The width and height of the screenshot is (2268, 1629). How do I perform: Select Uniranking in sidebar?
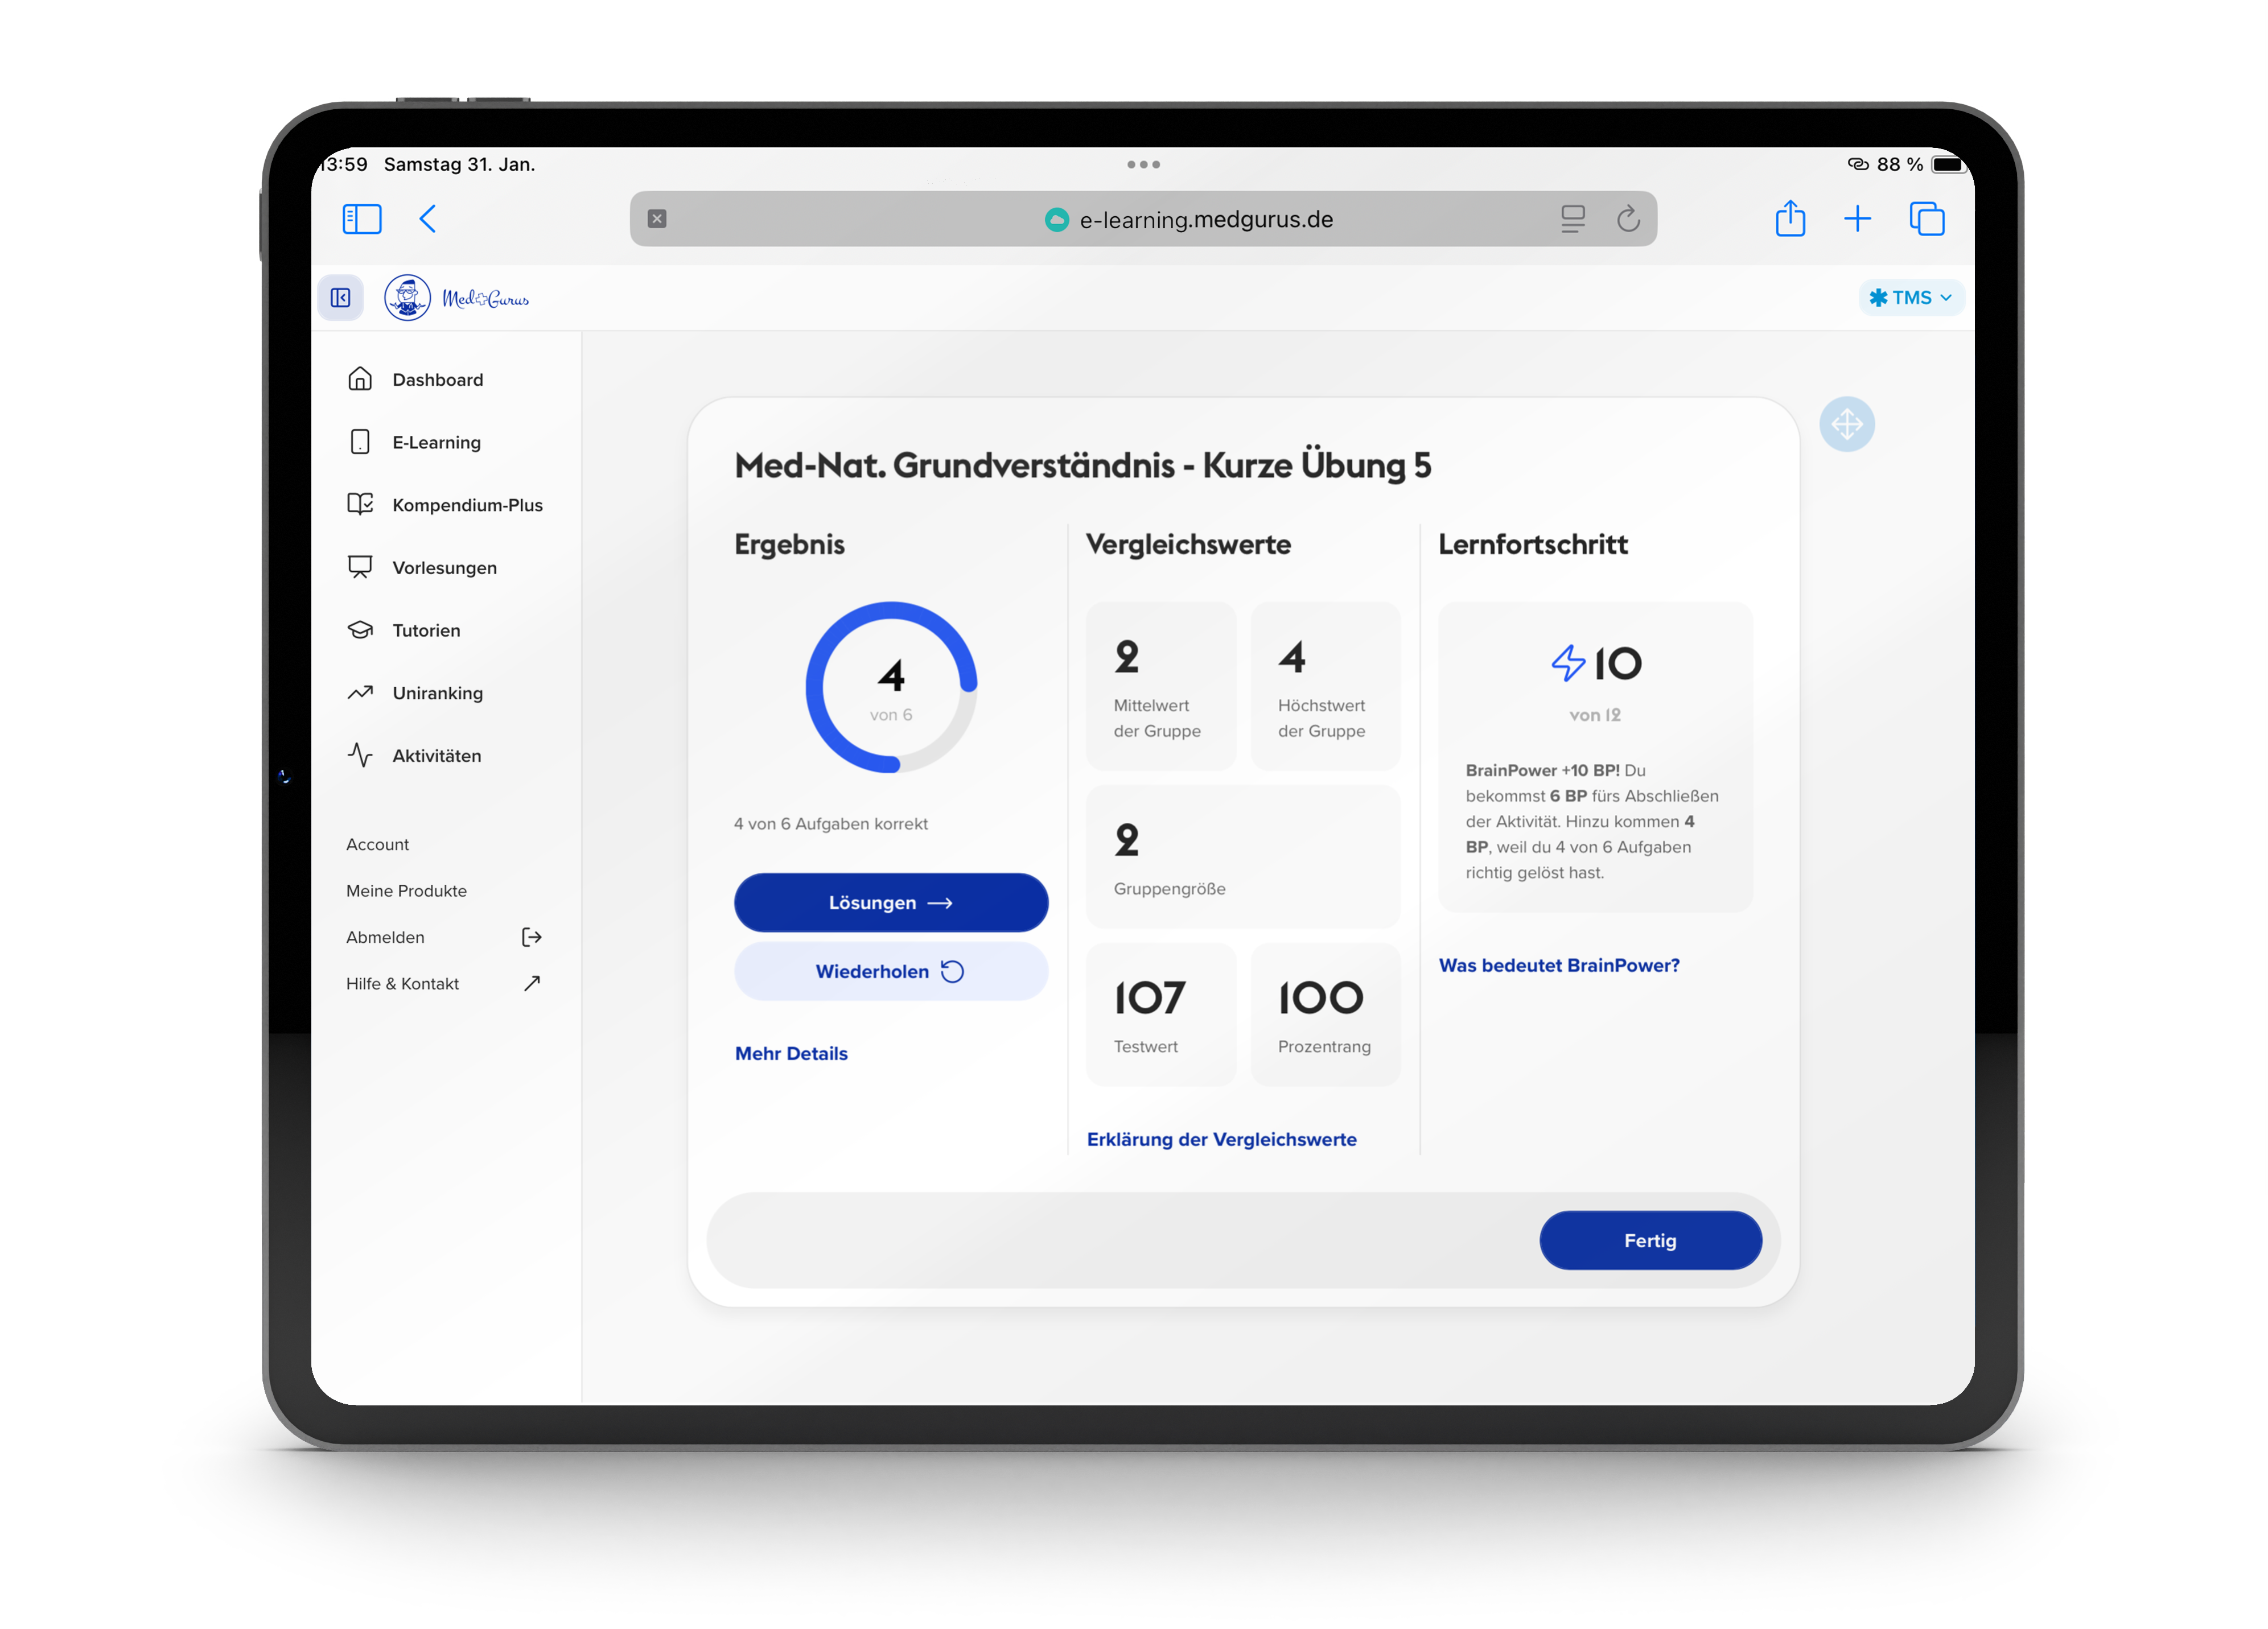(437, 693)
